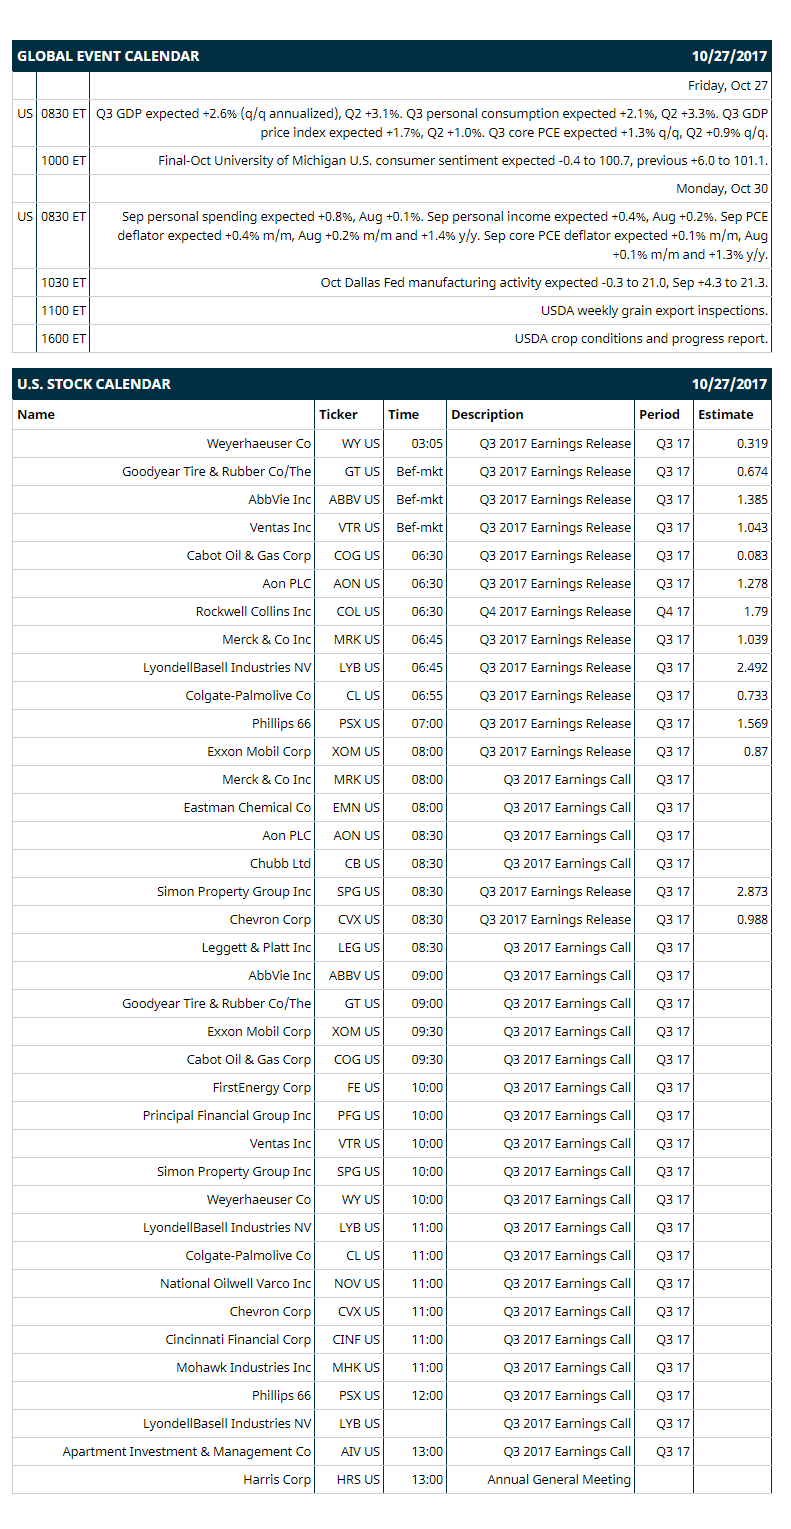The image size is (791, 1529).
Task: Click the 1600 ET time cell
Action: click(63, 339)
